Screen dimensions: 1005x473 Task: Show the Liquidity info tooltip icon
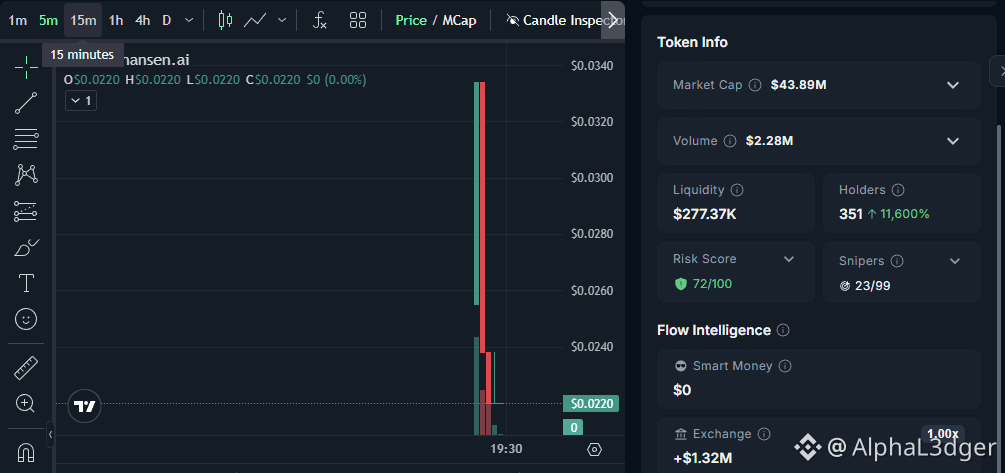click(737, 190)
